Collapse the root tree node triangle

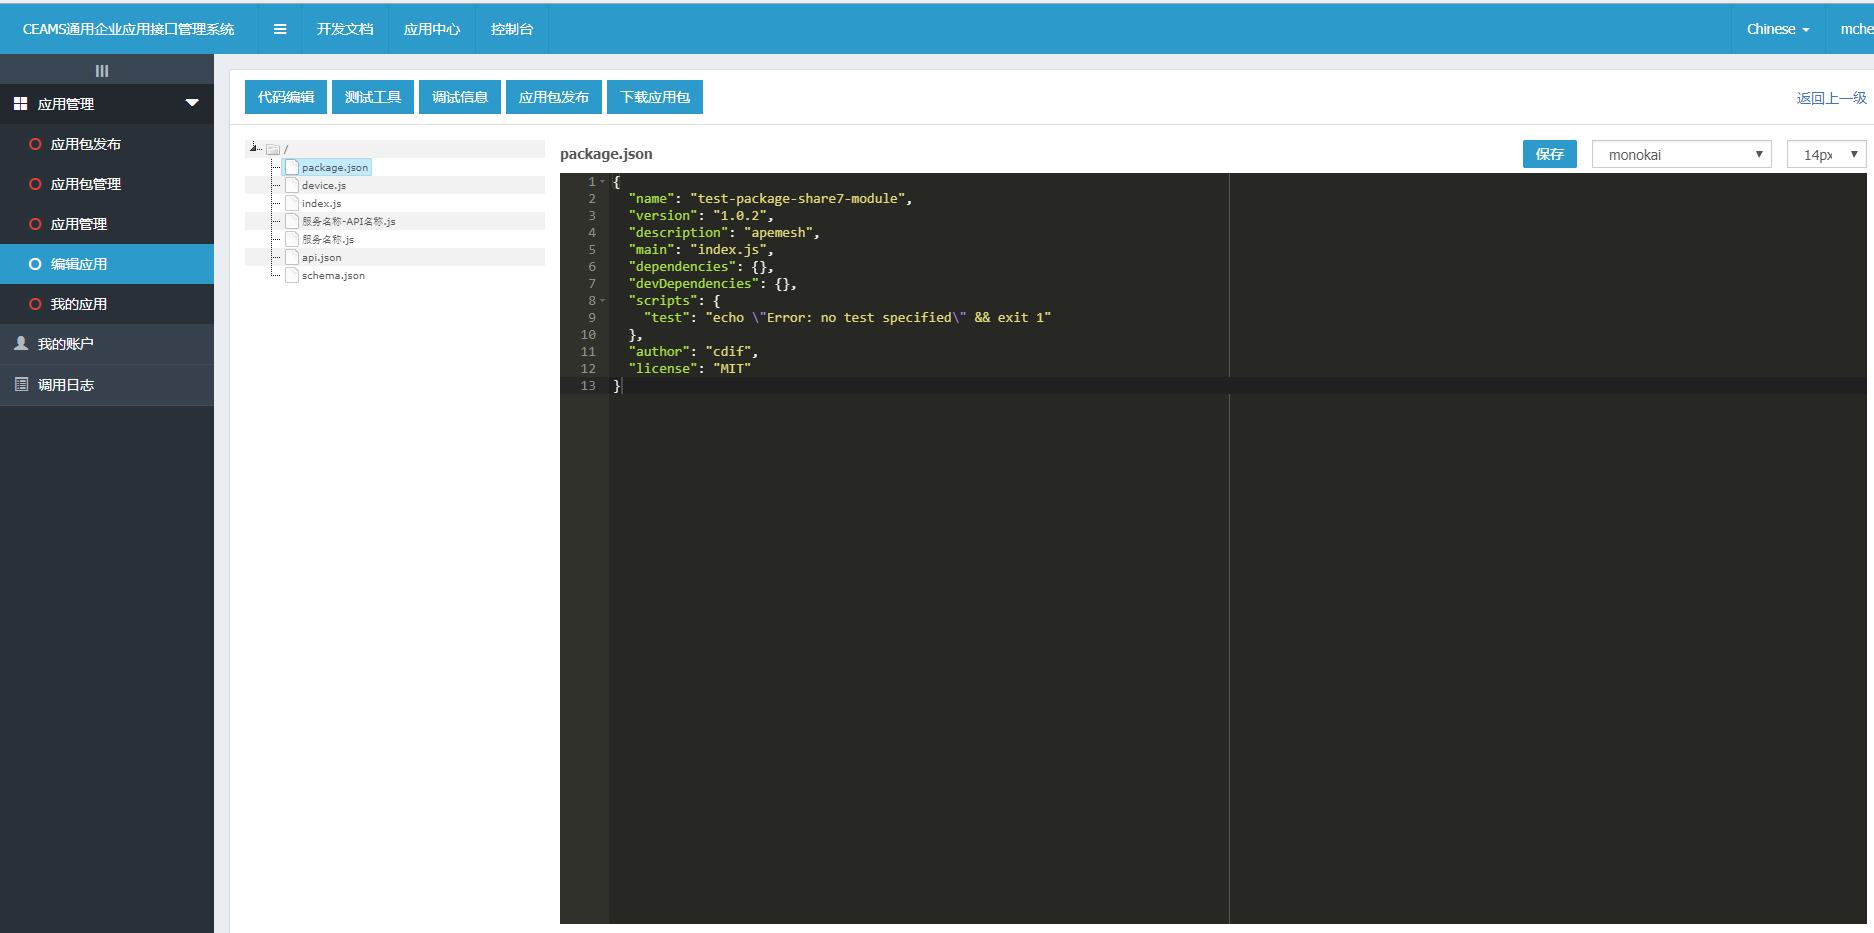254,148
